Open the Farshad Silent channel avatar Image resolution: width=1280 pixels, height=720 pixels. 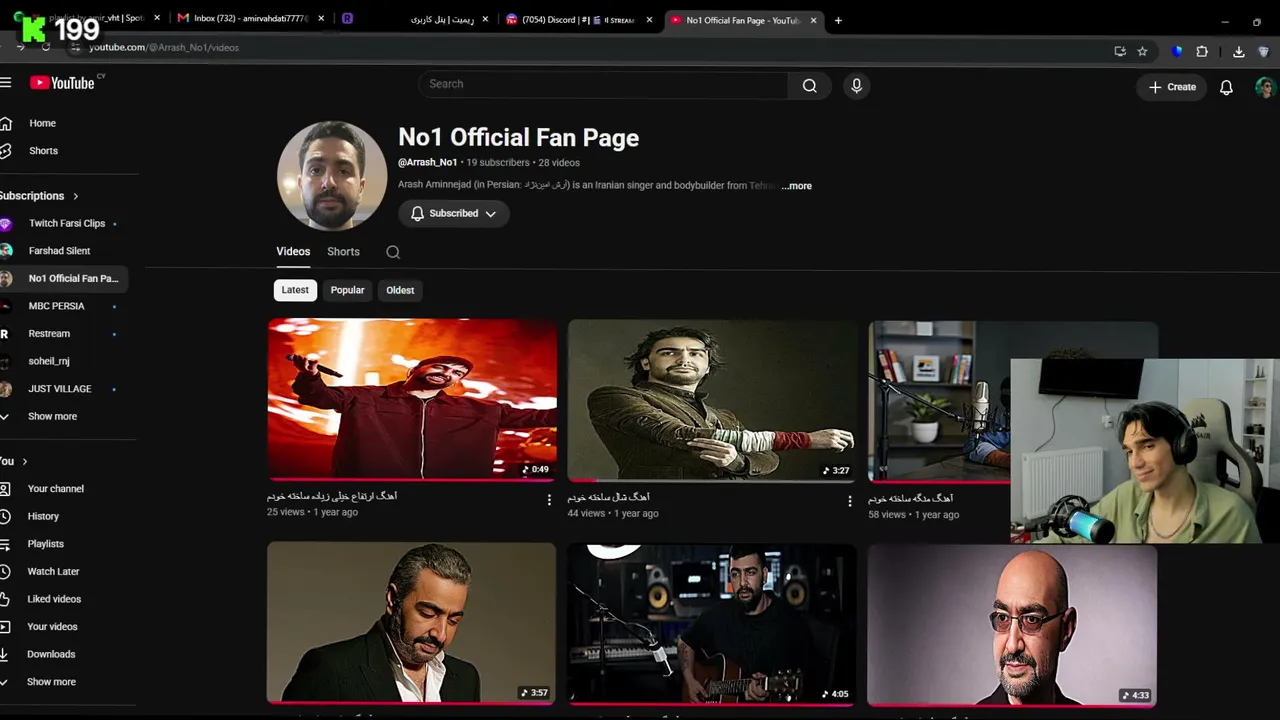tap(6, 251)
